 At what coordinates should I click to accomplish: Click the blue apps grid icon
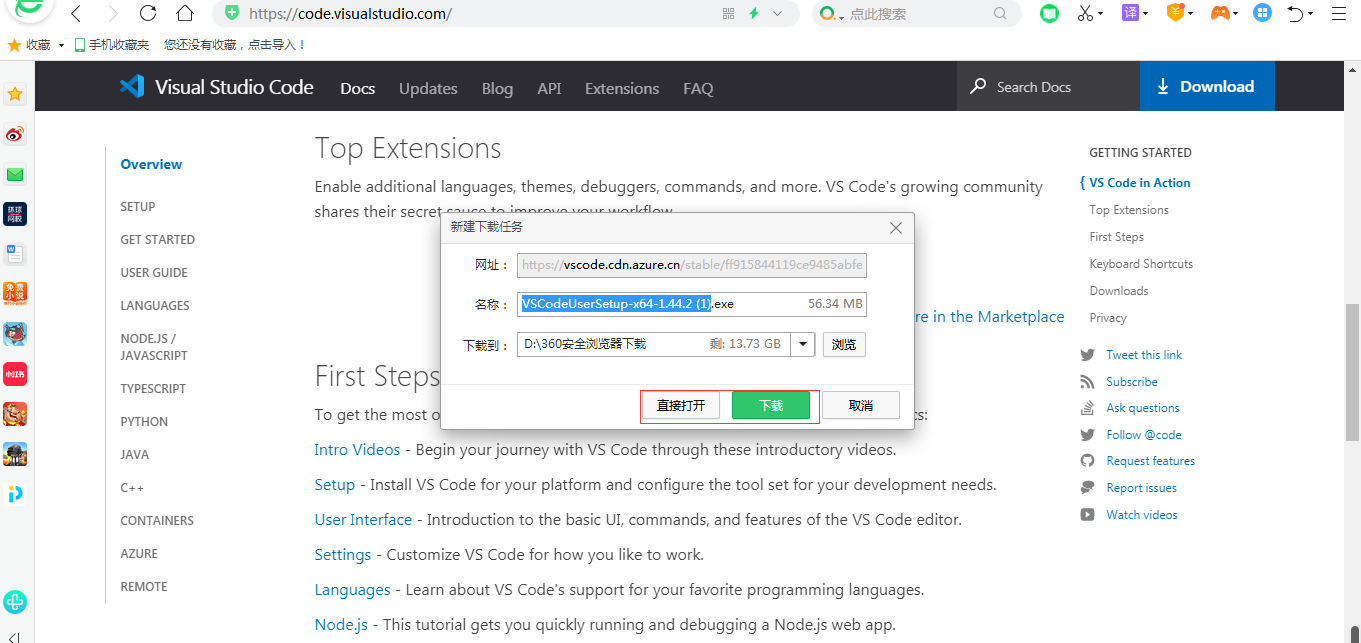pos(1263,14)
